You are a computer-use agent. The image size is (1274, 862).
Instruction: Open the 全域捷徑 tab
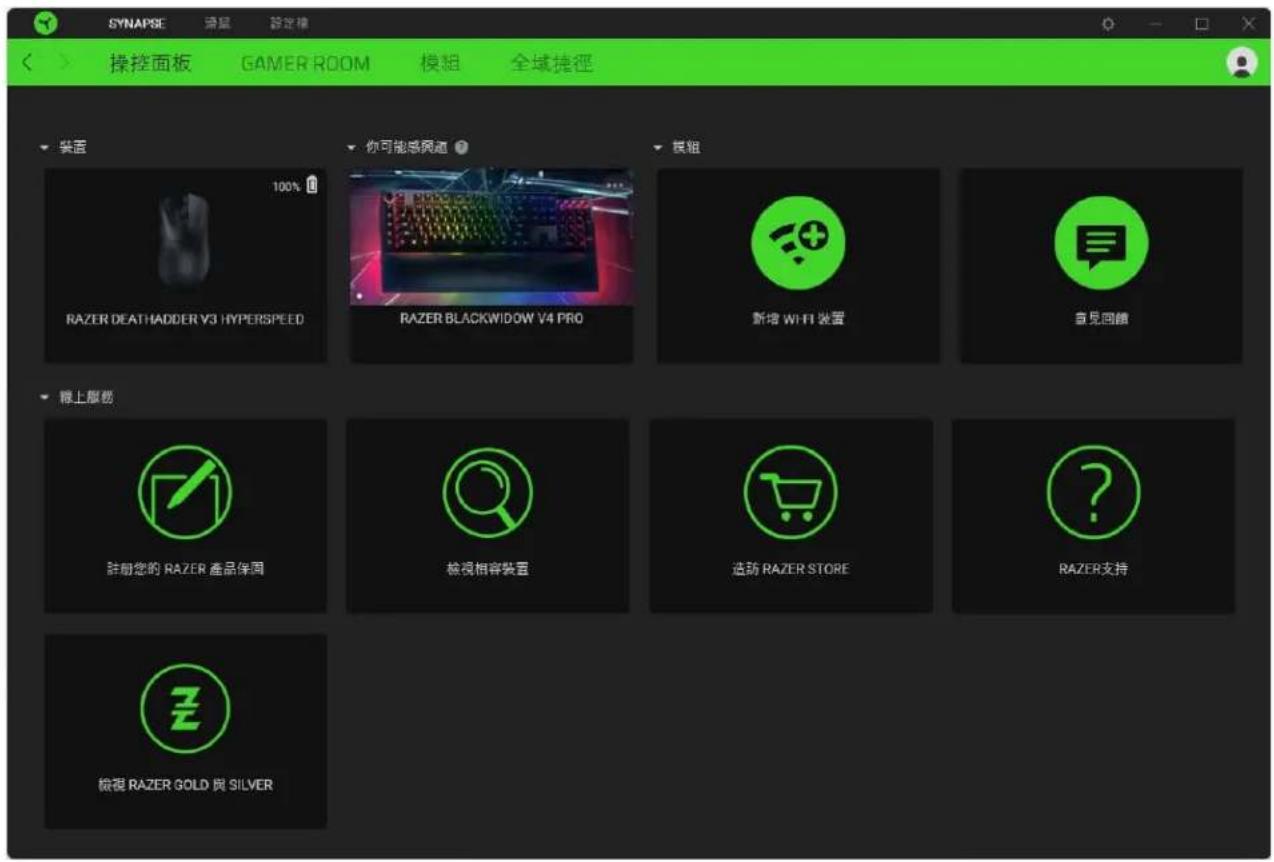pos(551,63)
